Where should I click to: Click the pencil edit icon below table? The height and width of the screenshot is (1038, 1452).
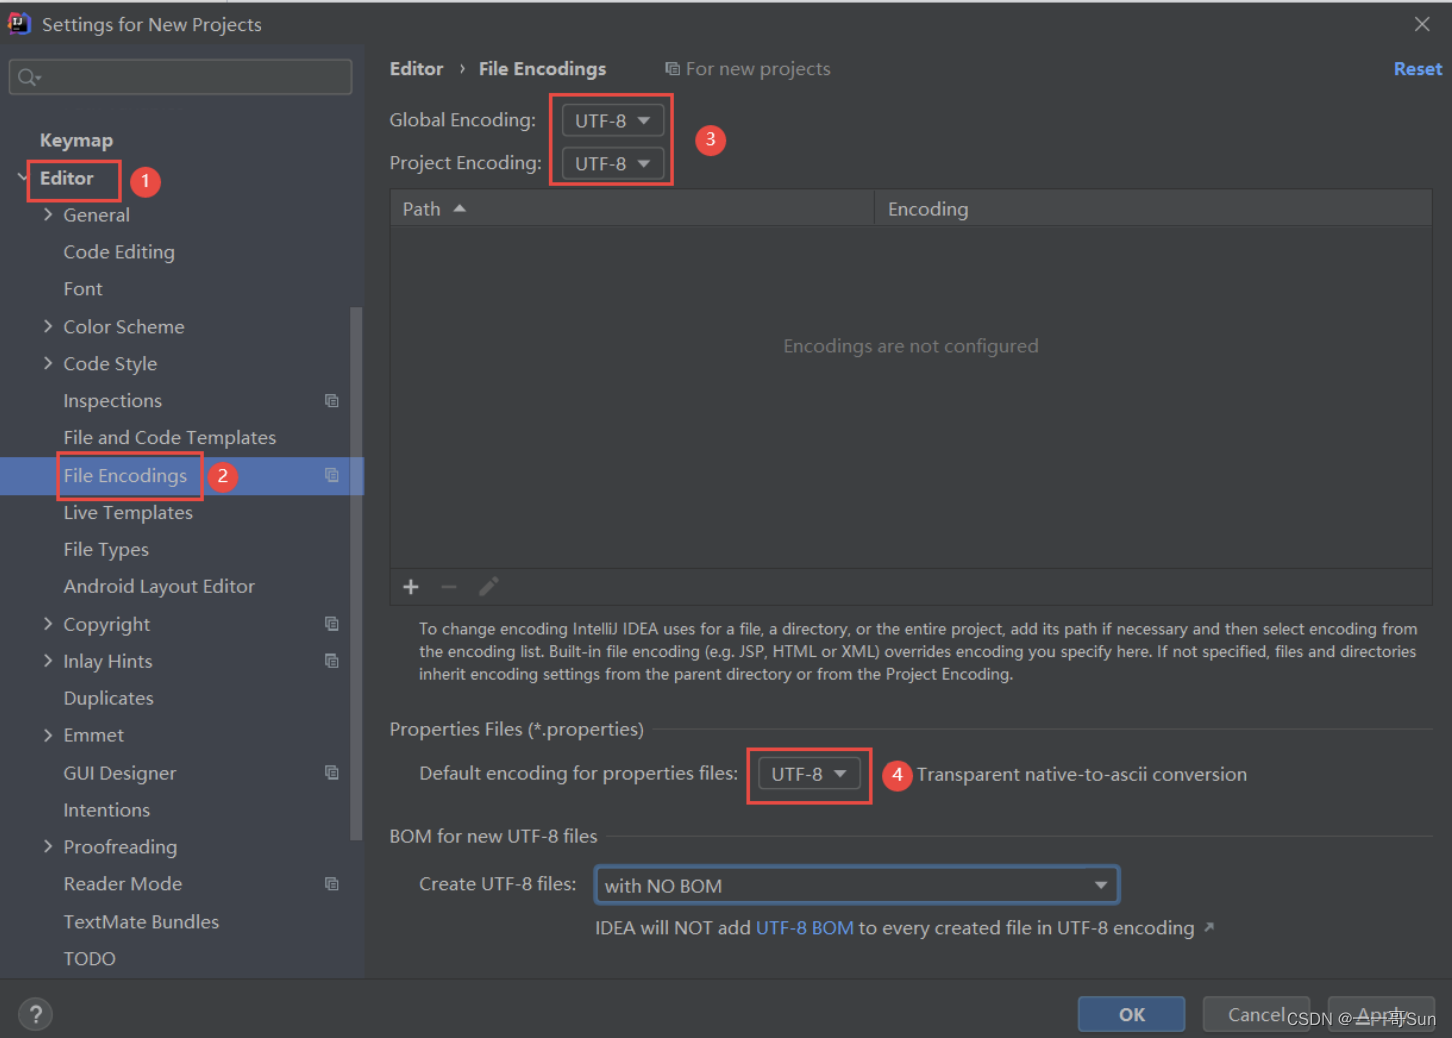click(488, 587)
